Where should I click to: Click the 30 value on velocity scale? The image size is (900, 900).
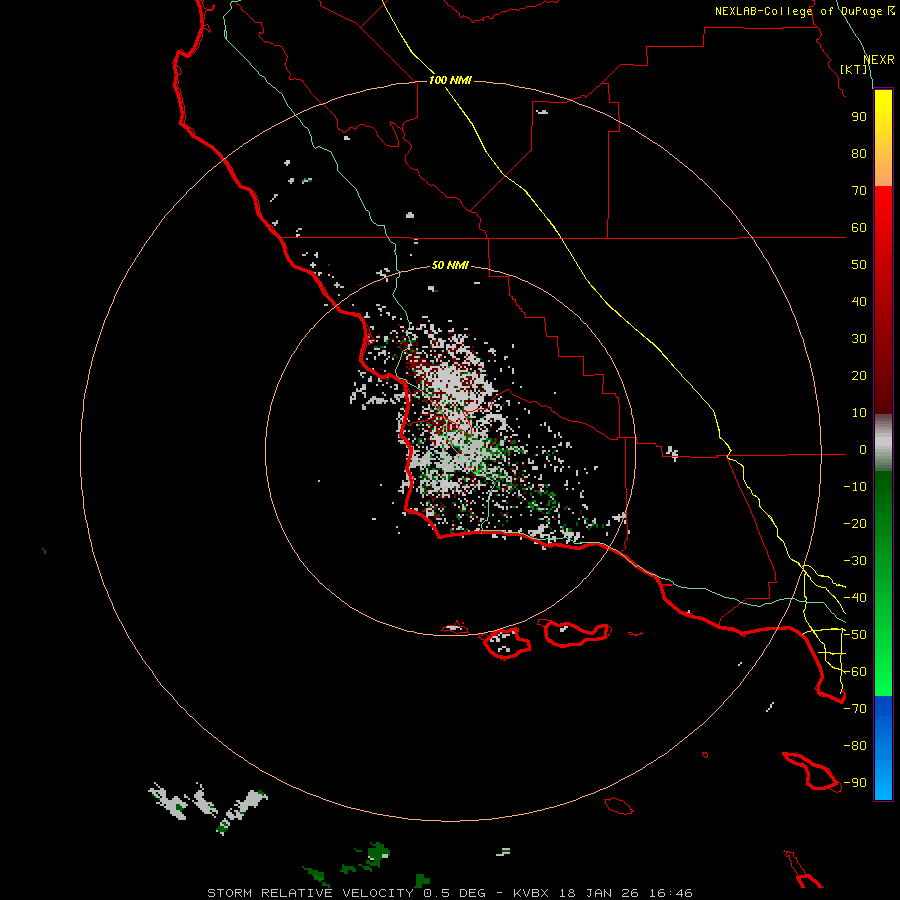point(859,339)
